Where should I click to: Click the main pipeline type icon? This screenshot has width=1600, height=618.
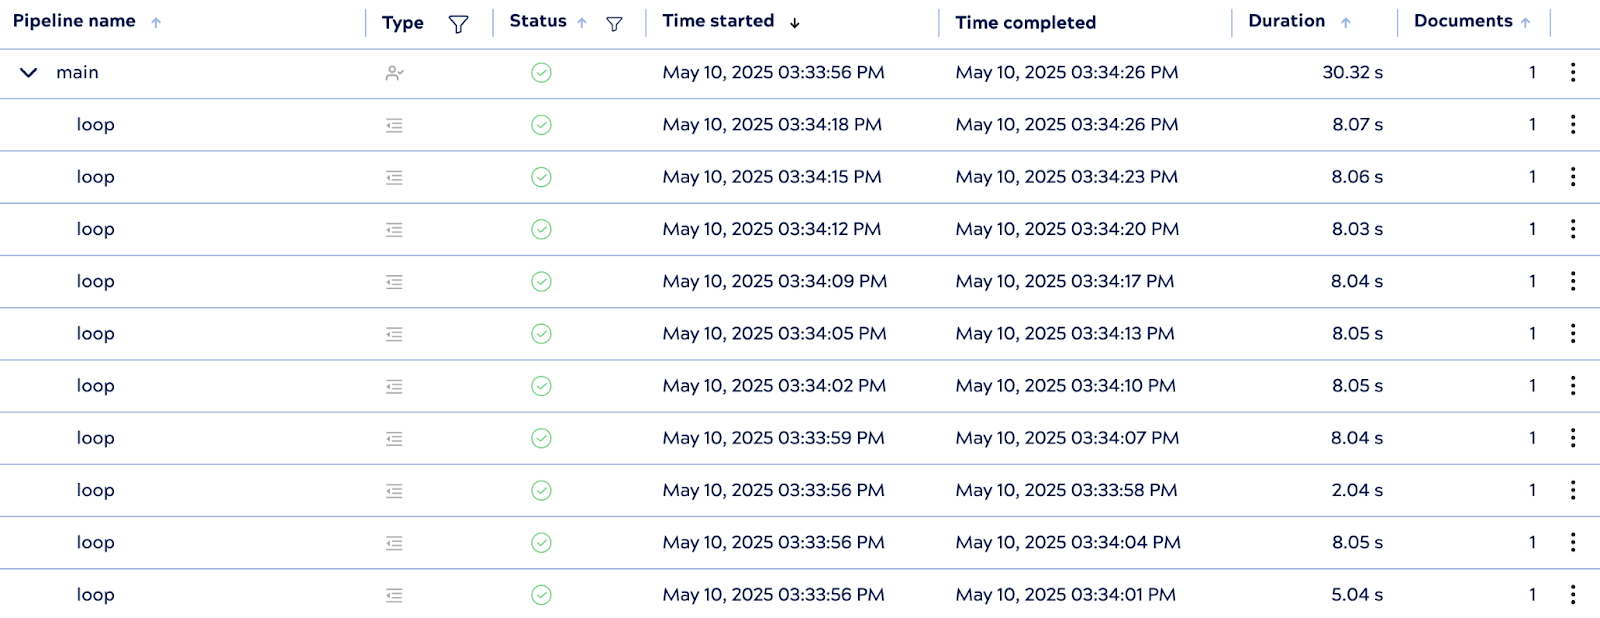pos(395,73)
